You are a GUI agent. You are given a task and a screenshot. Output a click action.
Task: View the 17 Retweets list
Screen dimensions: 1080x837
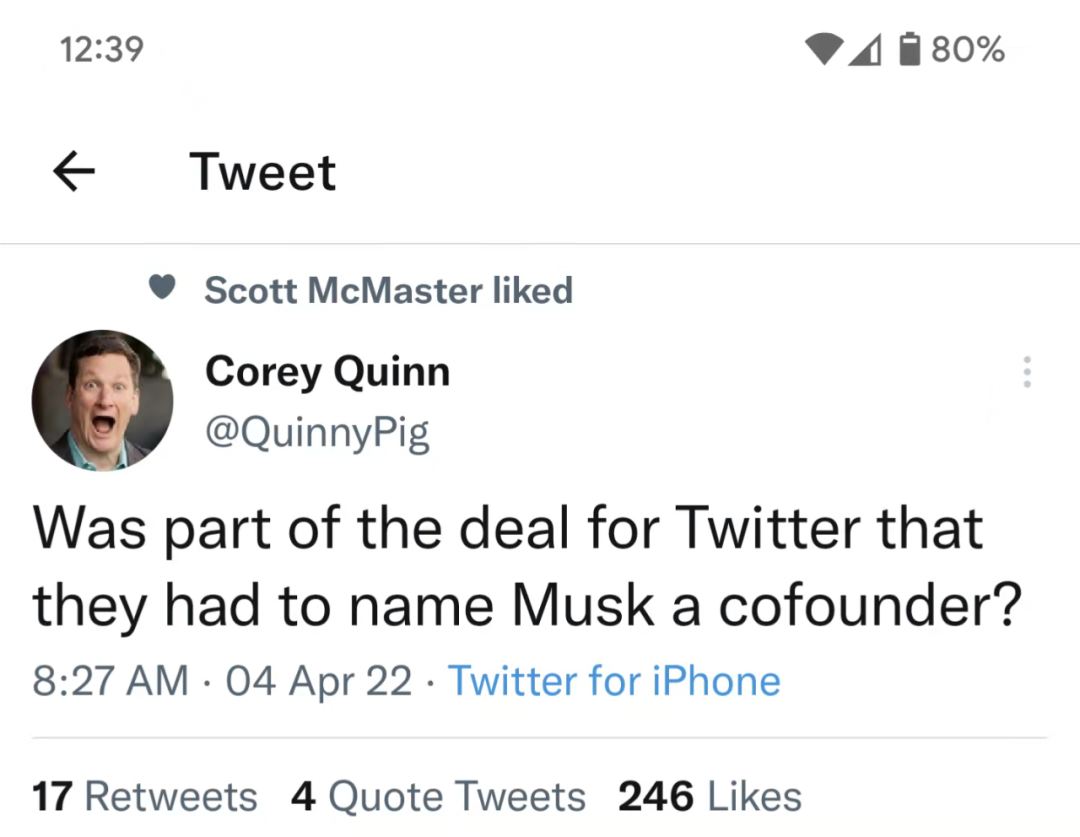tap(145, 797)
